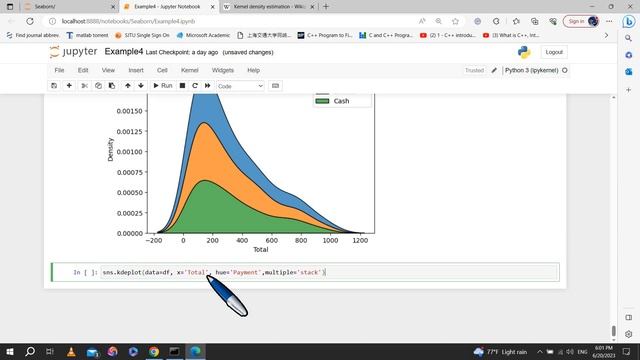Open 'matlab torrent' bookmark
Viewport: 640px width, 360px height.
point(87,36)
